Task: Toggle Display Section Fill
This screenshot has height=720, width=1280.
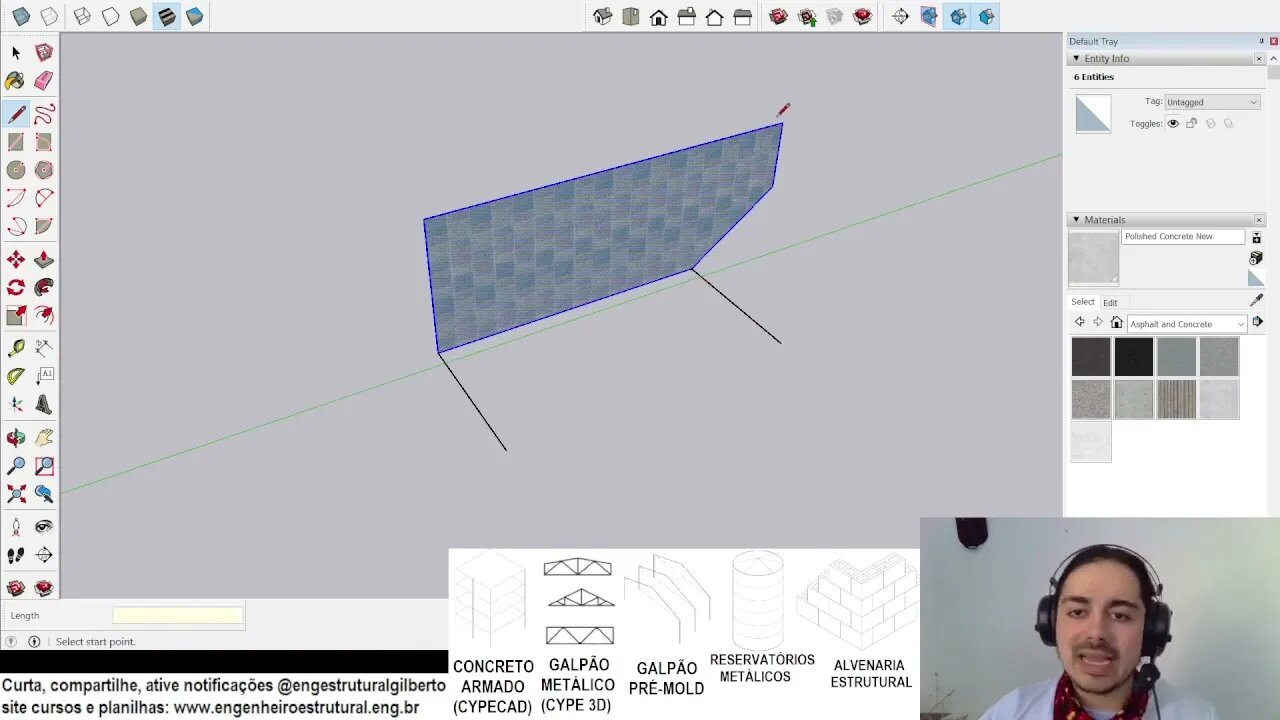Action: pos(986,16)
